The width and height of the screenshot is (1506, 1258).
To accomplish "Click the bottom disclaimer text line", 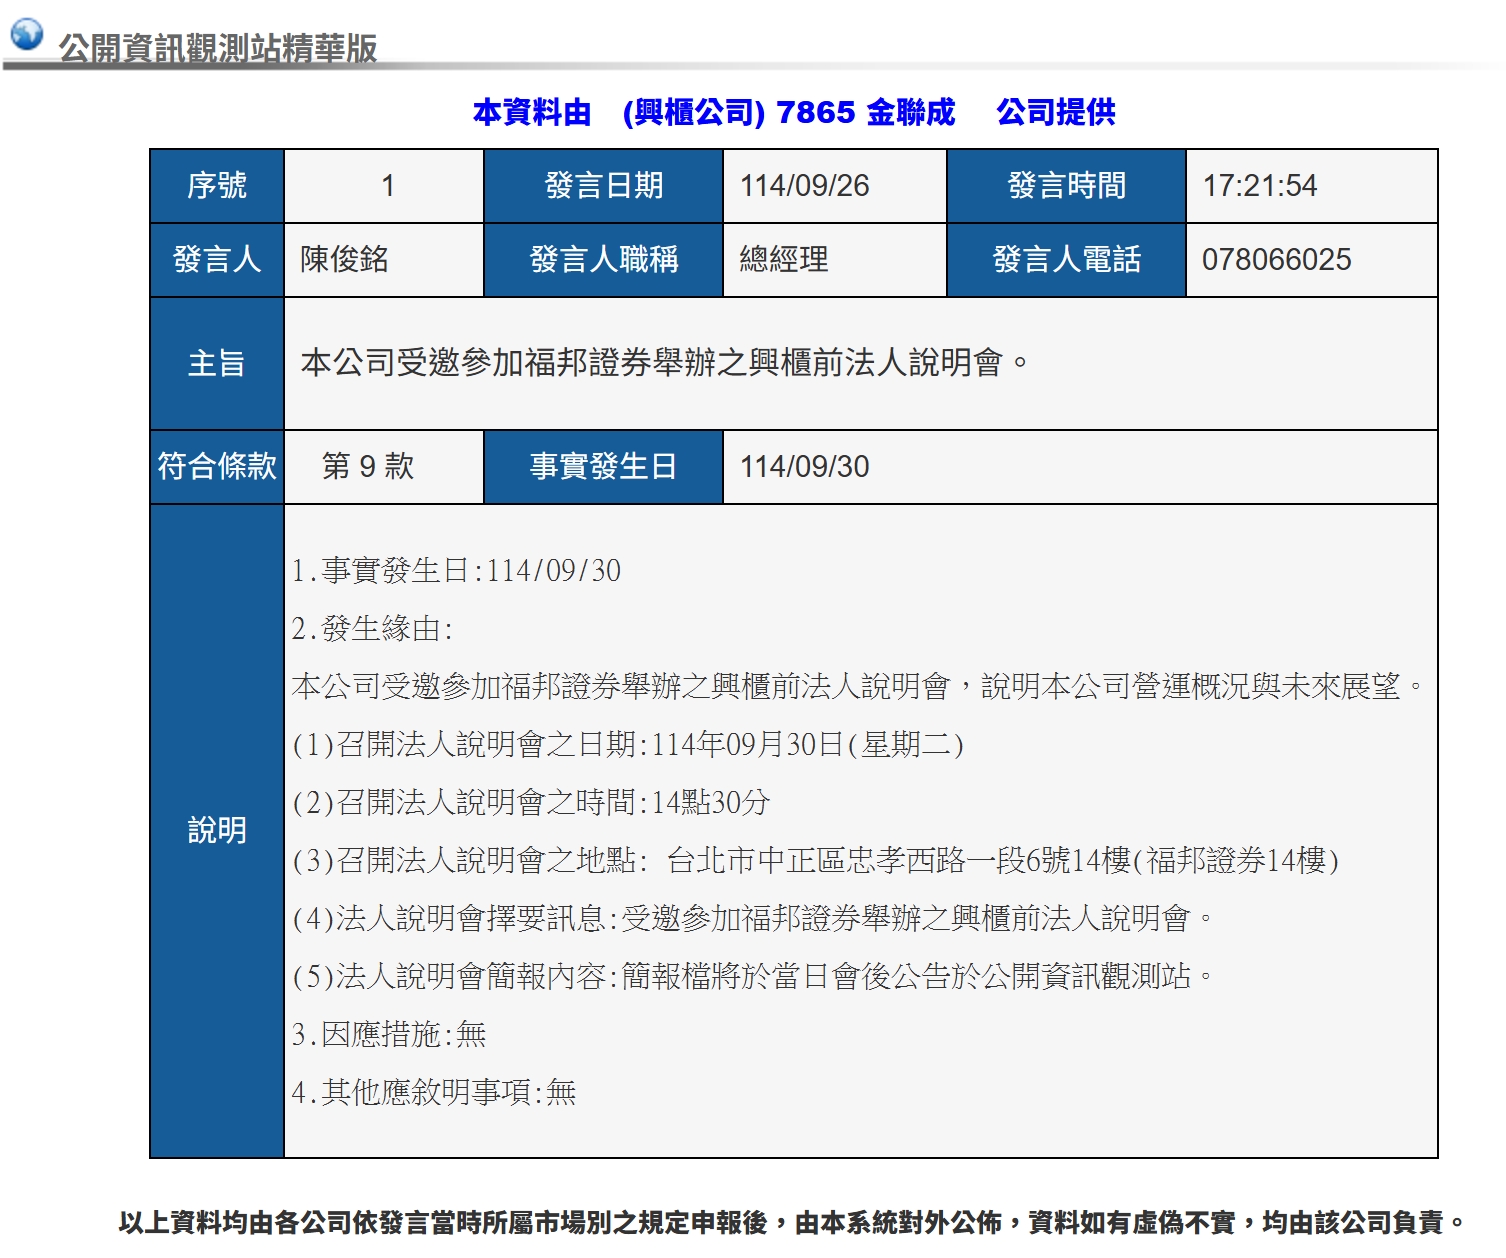I will click(792, 1222).
